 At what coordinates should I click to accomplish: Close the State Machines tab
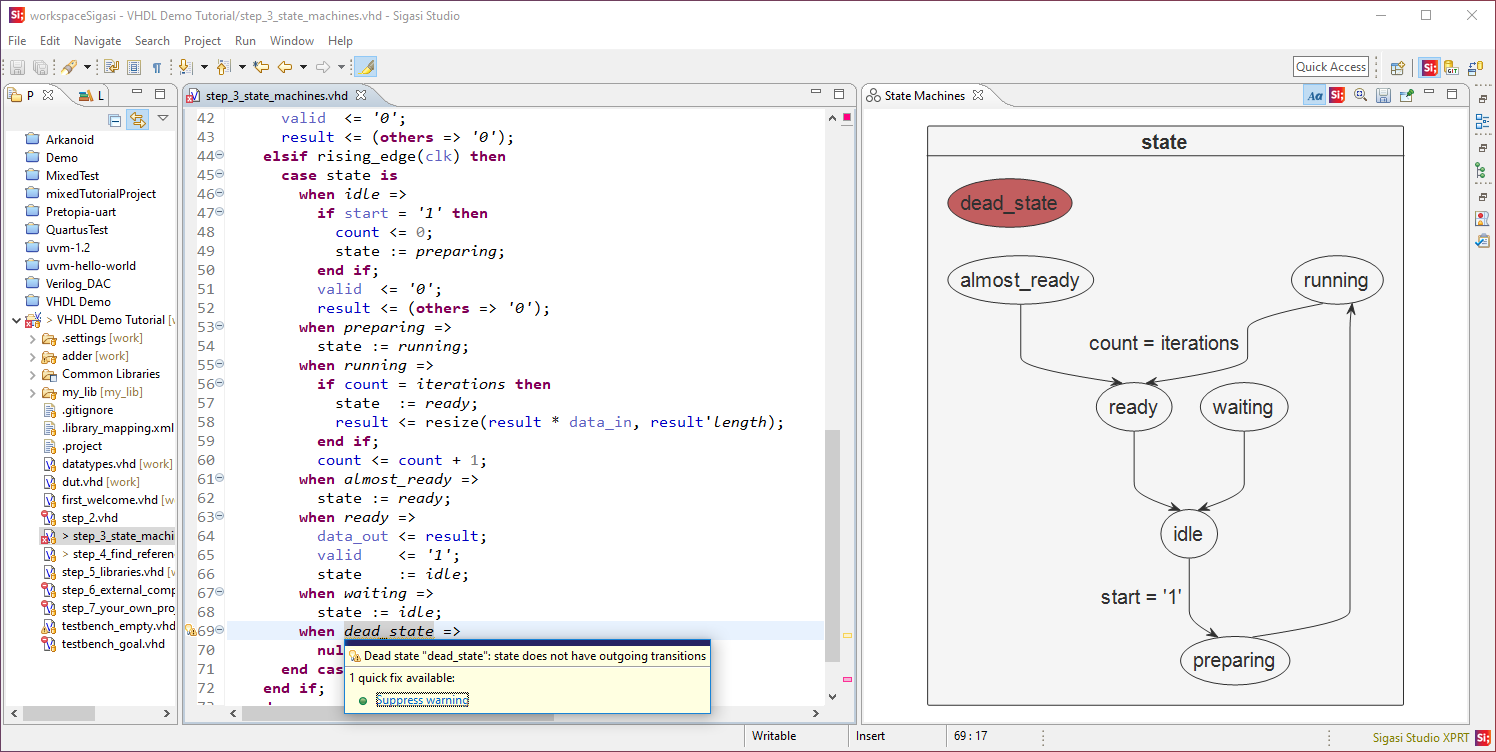979,95
